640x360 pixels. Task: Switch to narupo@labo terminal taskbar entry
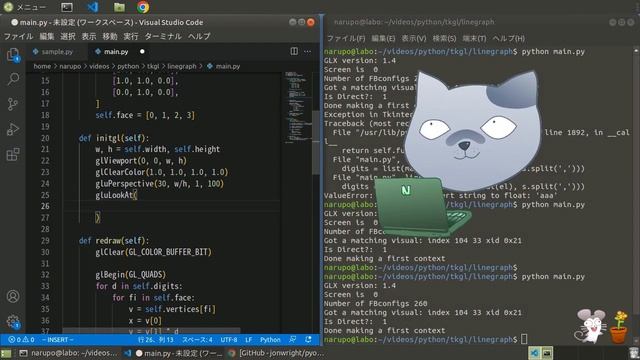coord(69,353)
